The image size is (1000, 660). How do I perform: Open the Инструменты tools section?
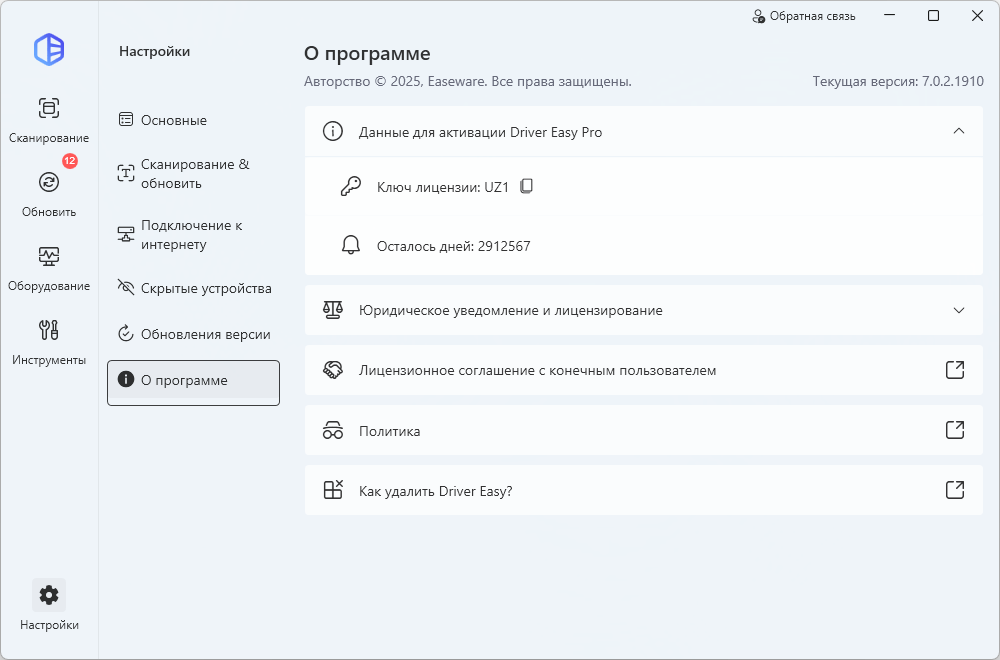click(x=49, y=342)
